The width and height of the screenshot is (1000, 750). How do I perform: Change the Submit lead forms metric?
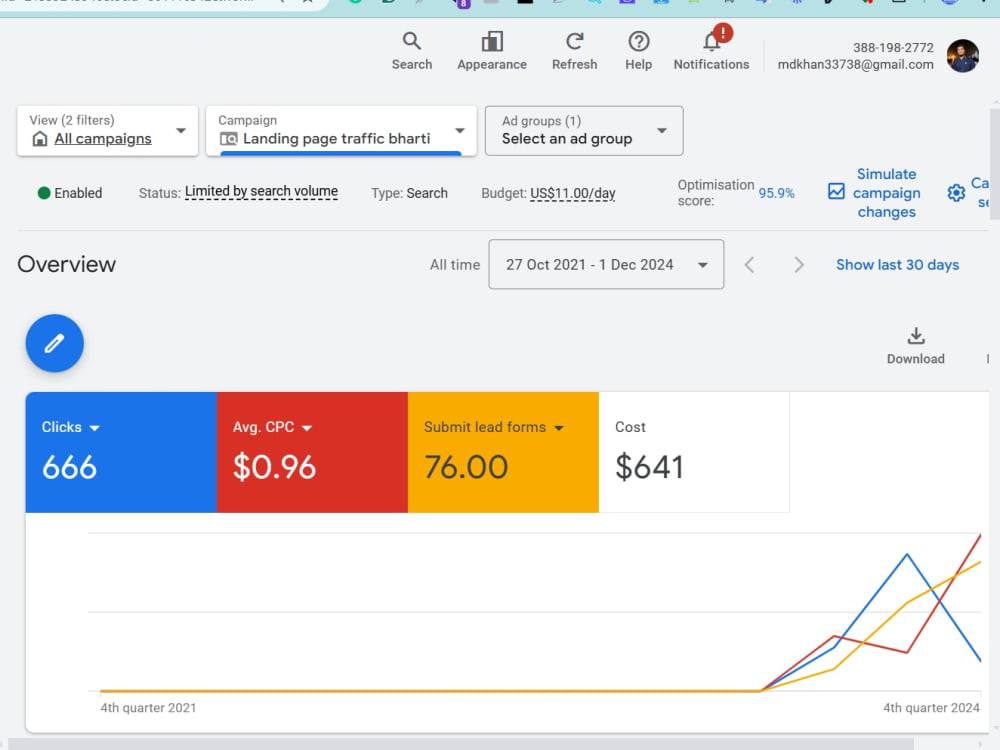(x=494, y=427)
